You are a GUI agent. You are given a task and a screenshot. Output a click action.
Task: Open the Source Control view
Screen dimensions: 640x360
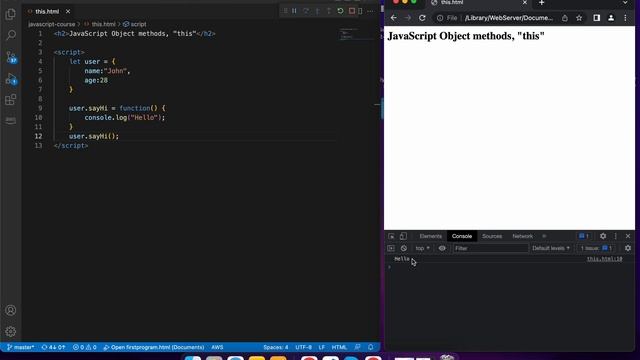click(11, 57)
